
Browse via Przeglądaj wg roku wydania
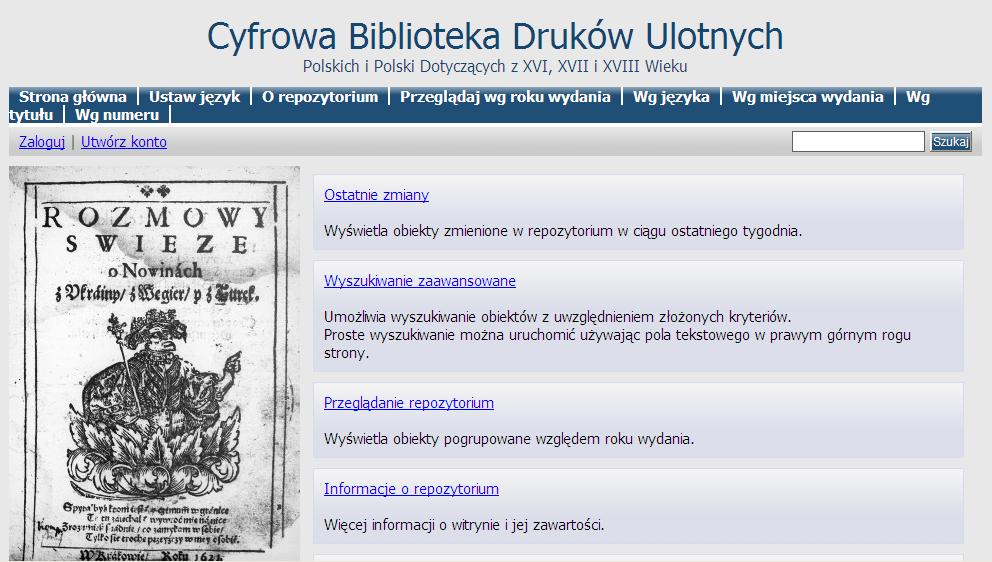(505, 97)
